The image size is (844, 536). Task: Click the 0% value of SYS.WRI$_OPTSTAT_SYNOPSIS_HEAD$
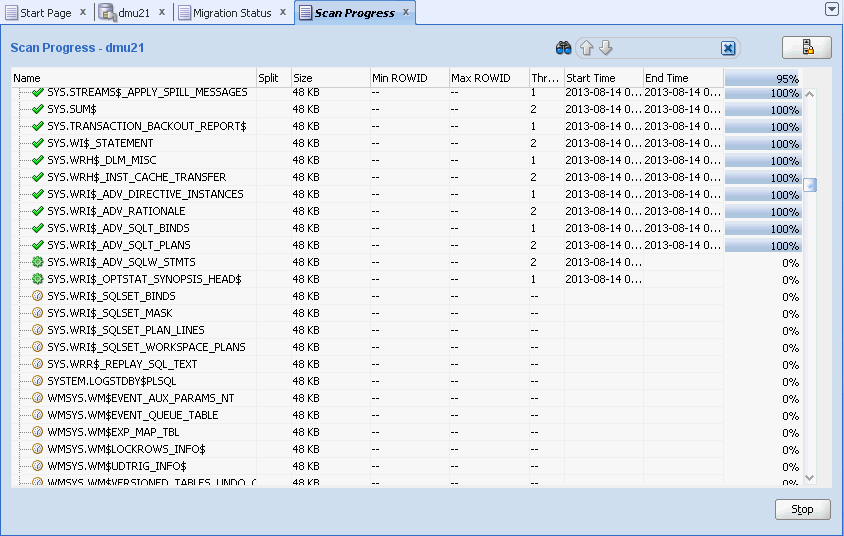click(790, 280)
